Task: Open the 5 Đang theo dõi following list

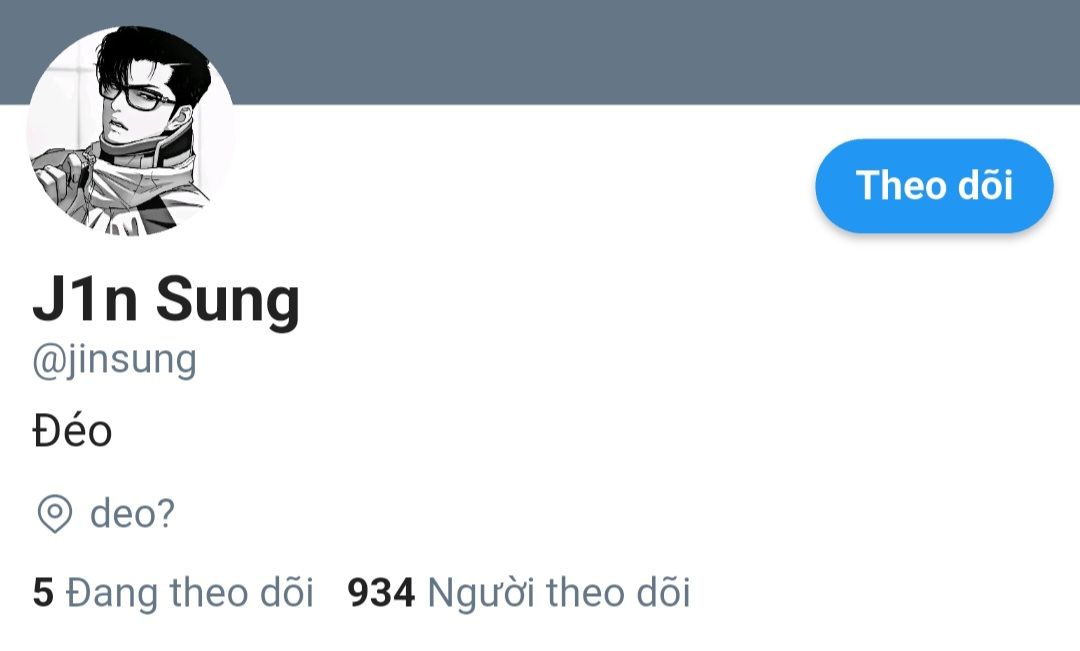Action: pyautogui.click(x=173, y=592)
